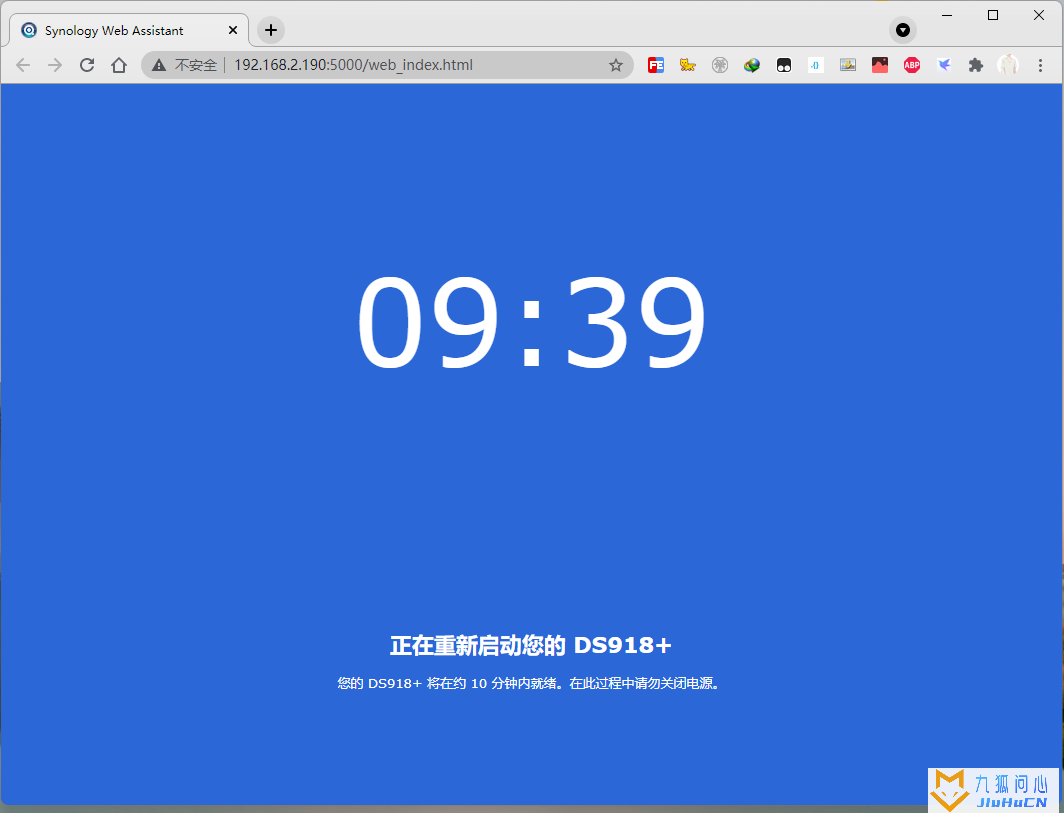This screenshot has height=813, width=1064.
Task: View the not-secure site warning icon
Action: pyautogui.click(x=159, y=65)
